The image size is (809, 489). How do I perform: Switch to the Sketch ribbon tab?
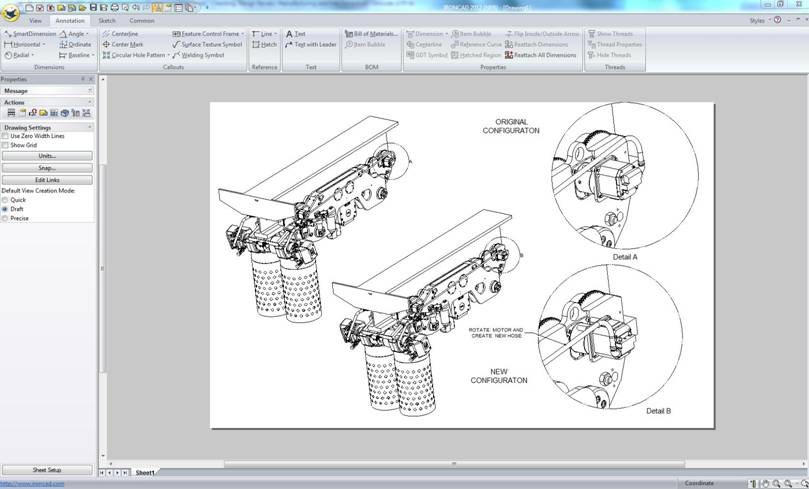[107, 20]
